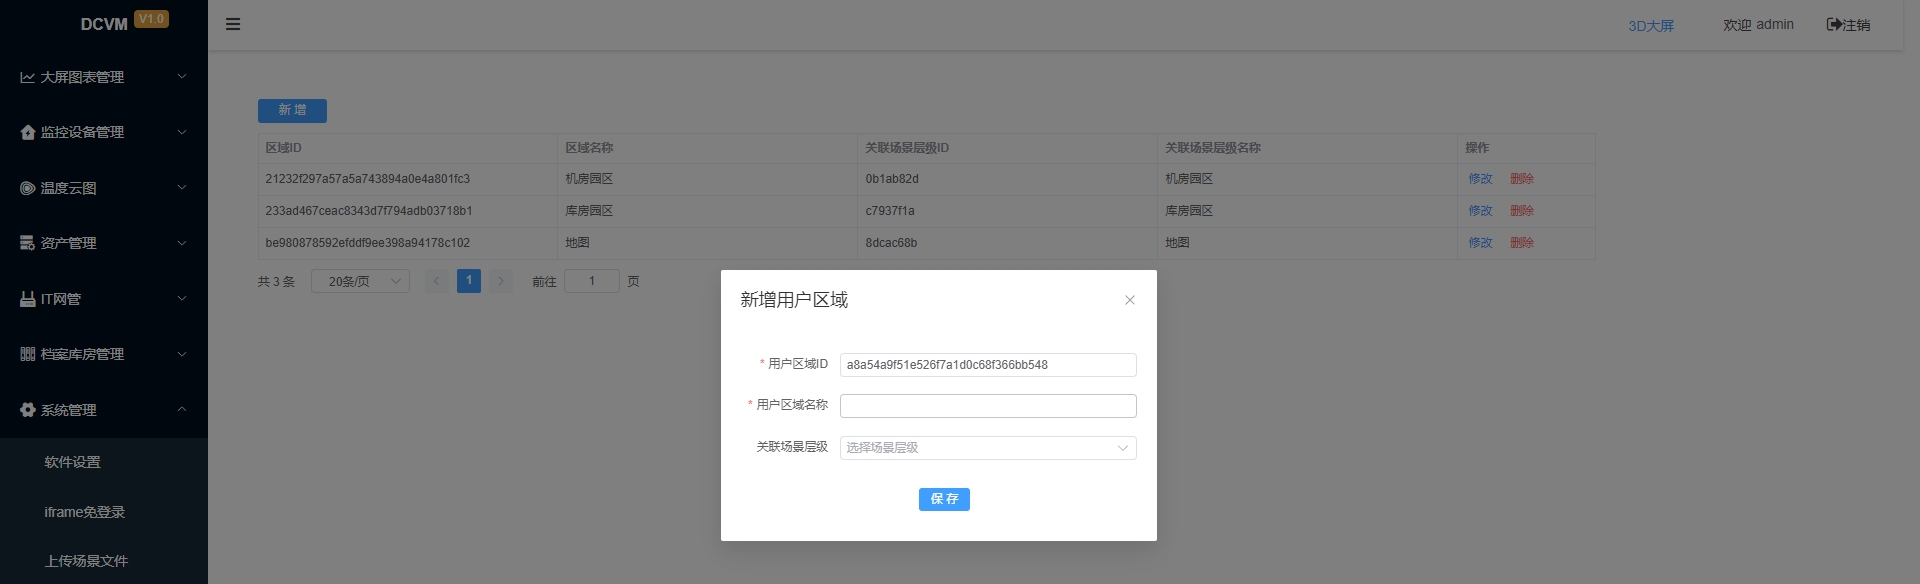Expand 资产管理 menu chevron

pyautogui.click(x=182, y=243)
